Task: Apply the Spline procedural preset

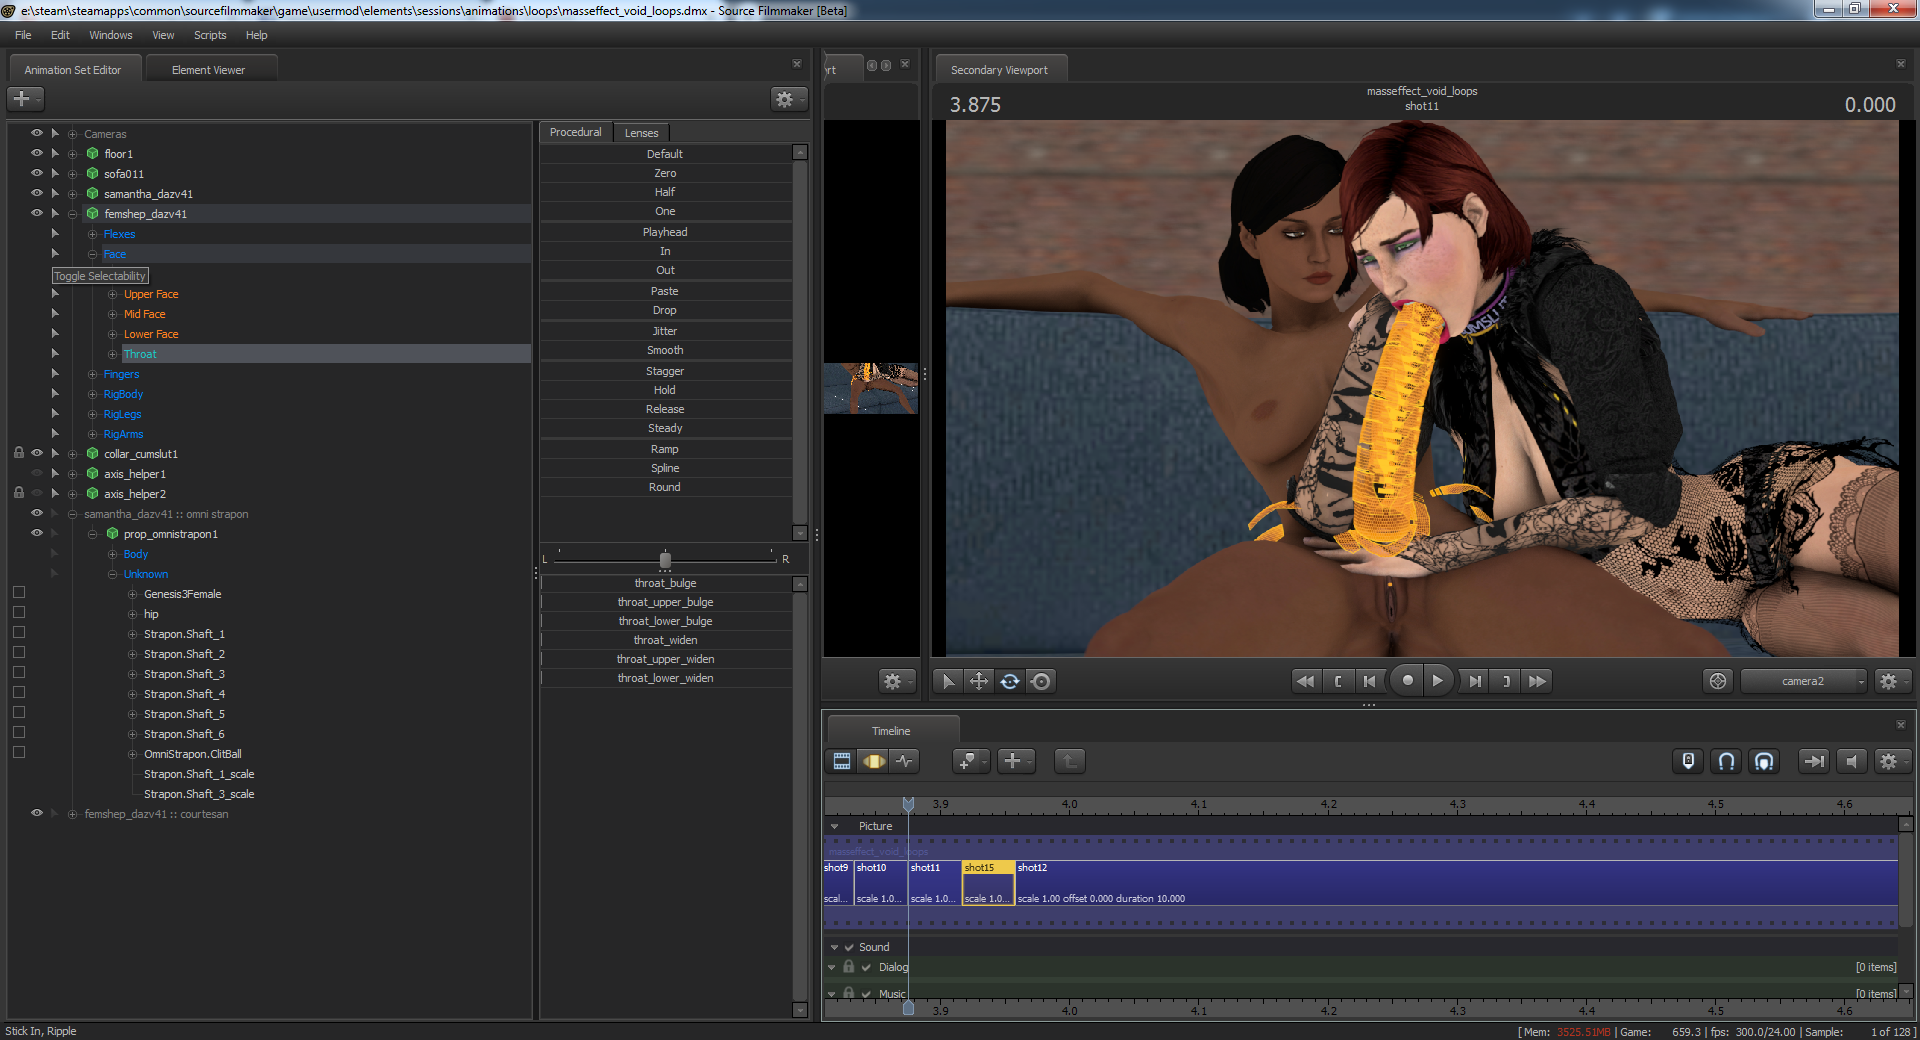Action: point(666,468)
